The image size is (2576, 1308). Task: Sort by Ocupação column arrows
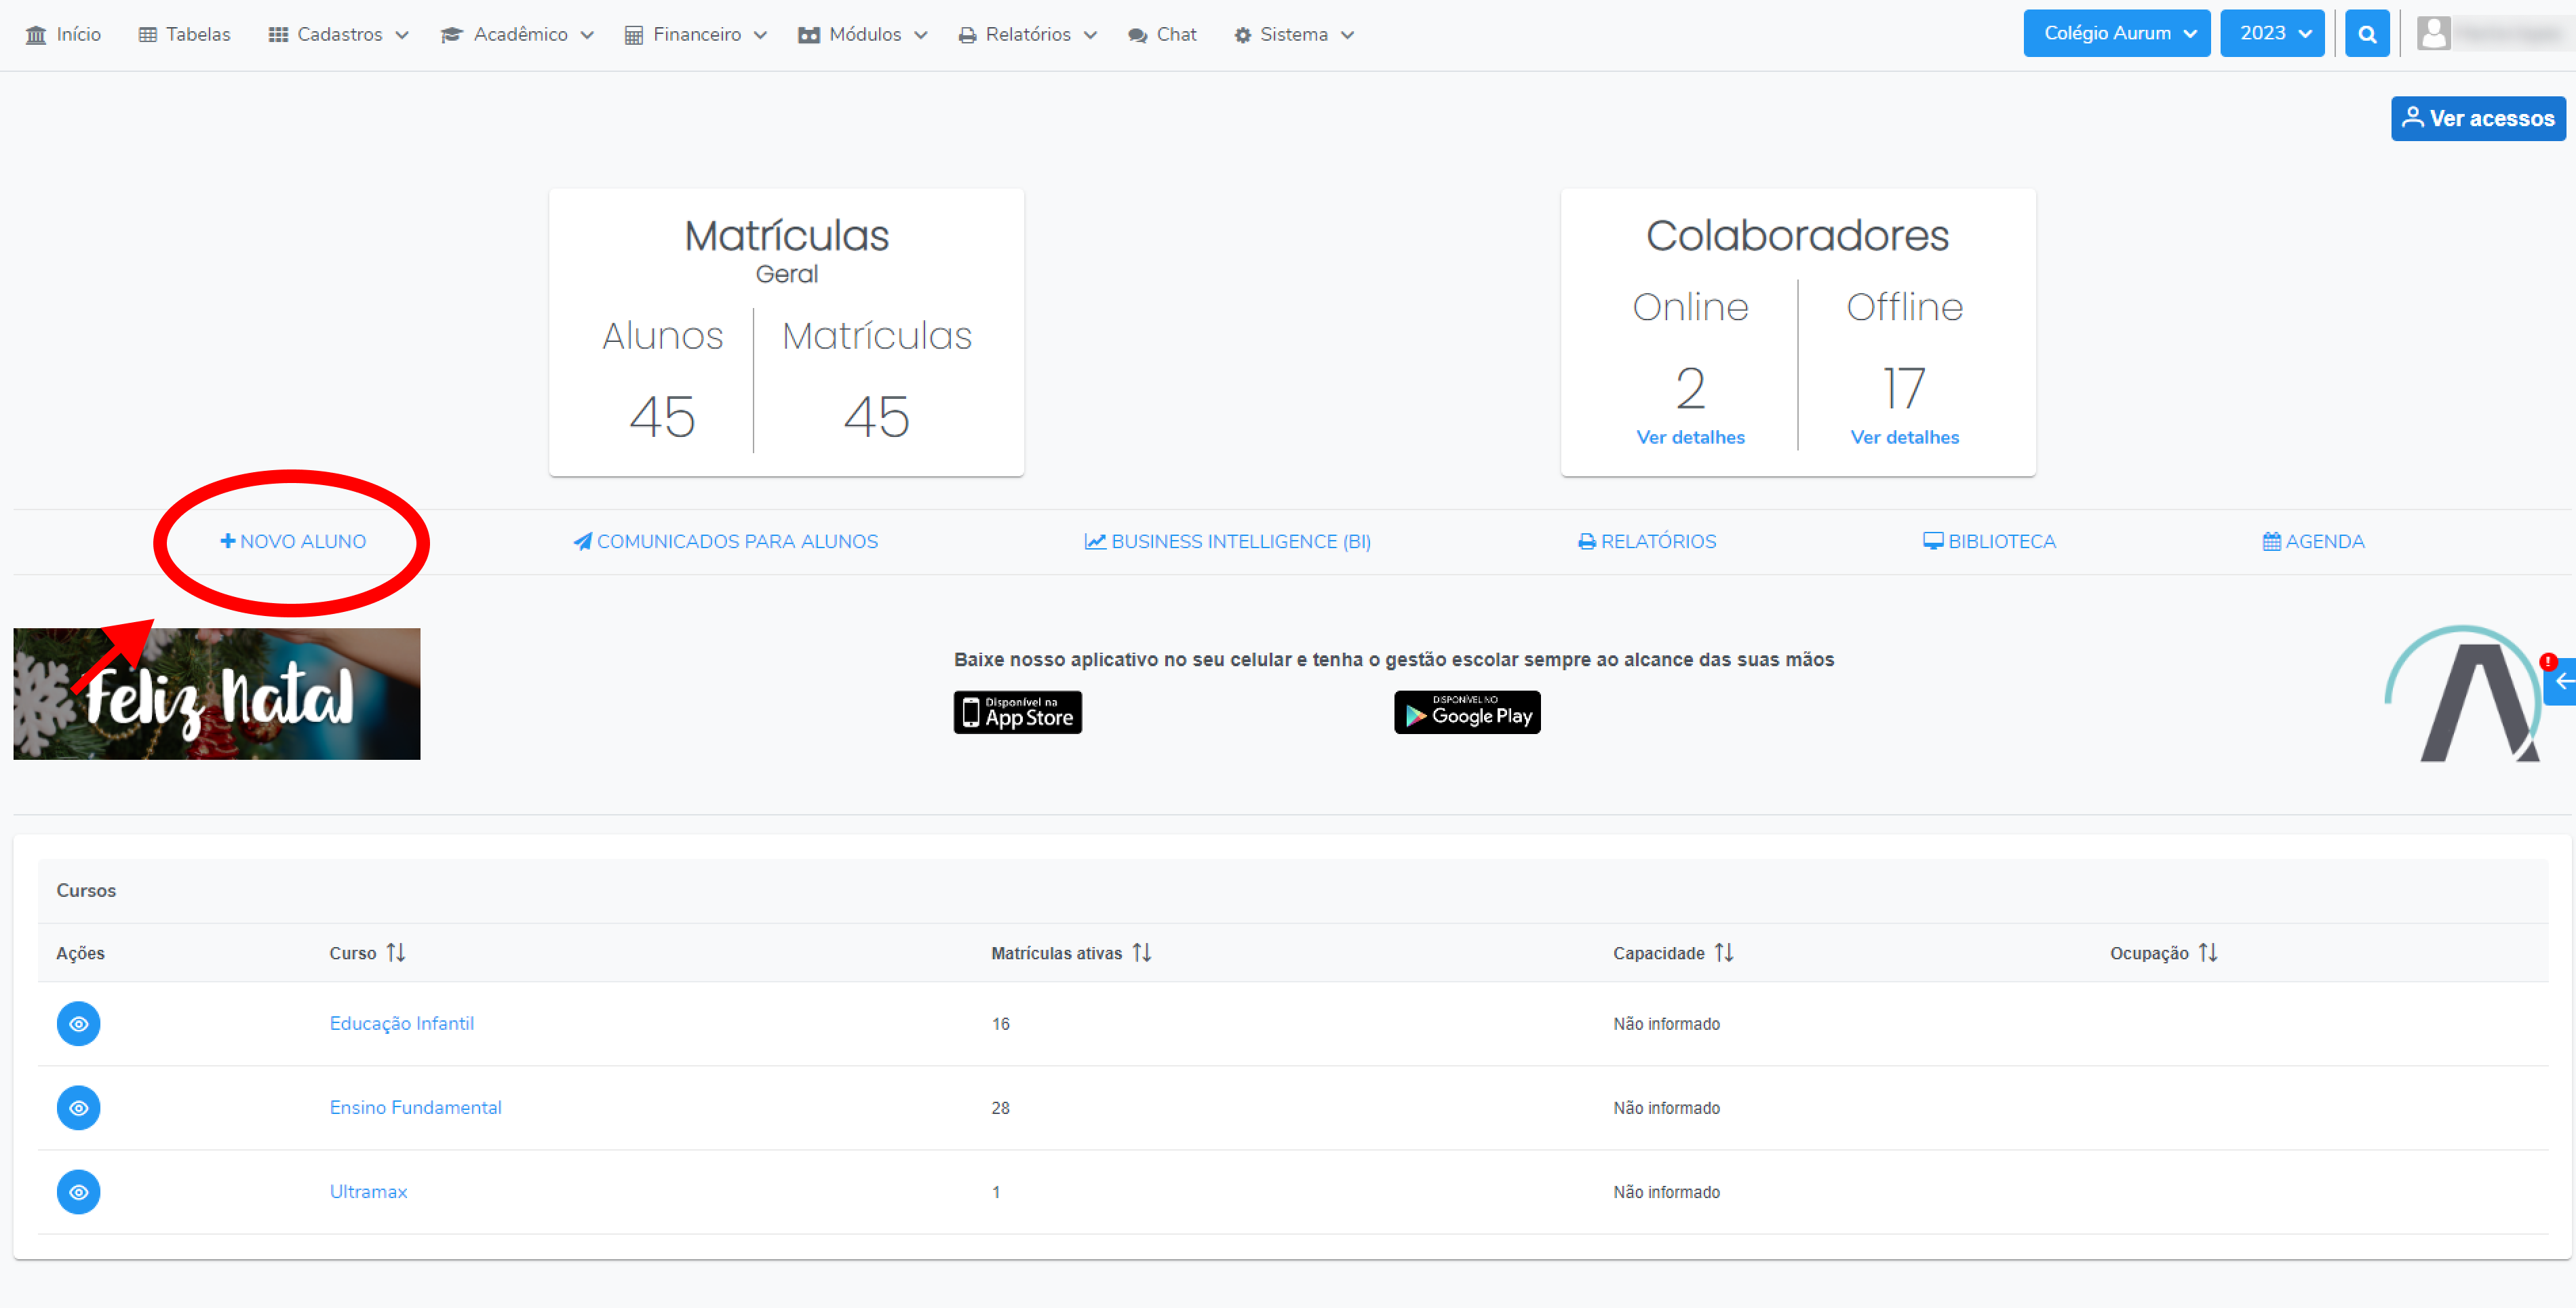click(x=2208, y=952)
